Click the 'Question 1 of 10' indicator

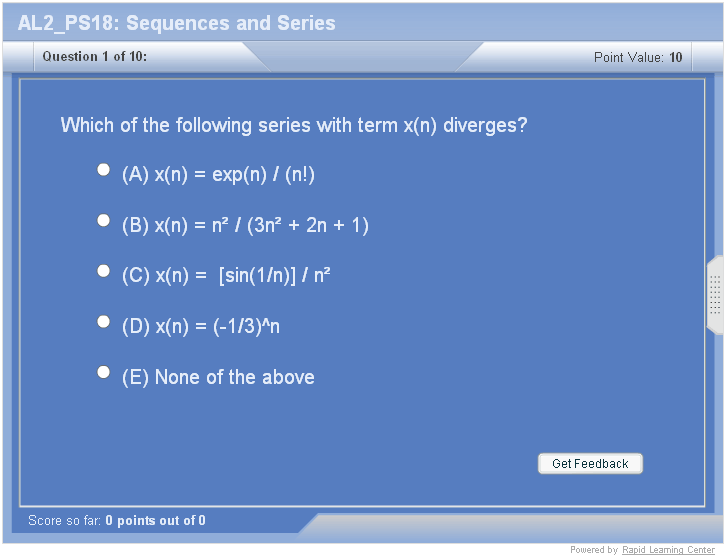pos(95,57)
